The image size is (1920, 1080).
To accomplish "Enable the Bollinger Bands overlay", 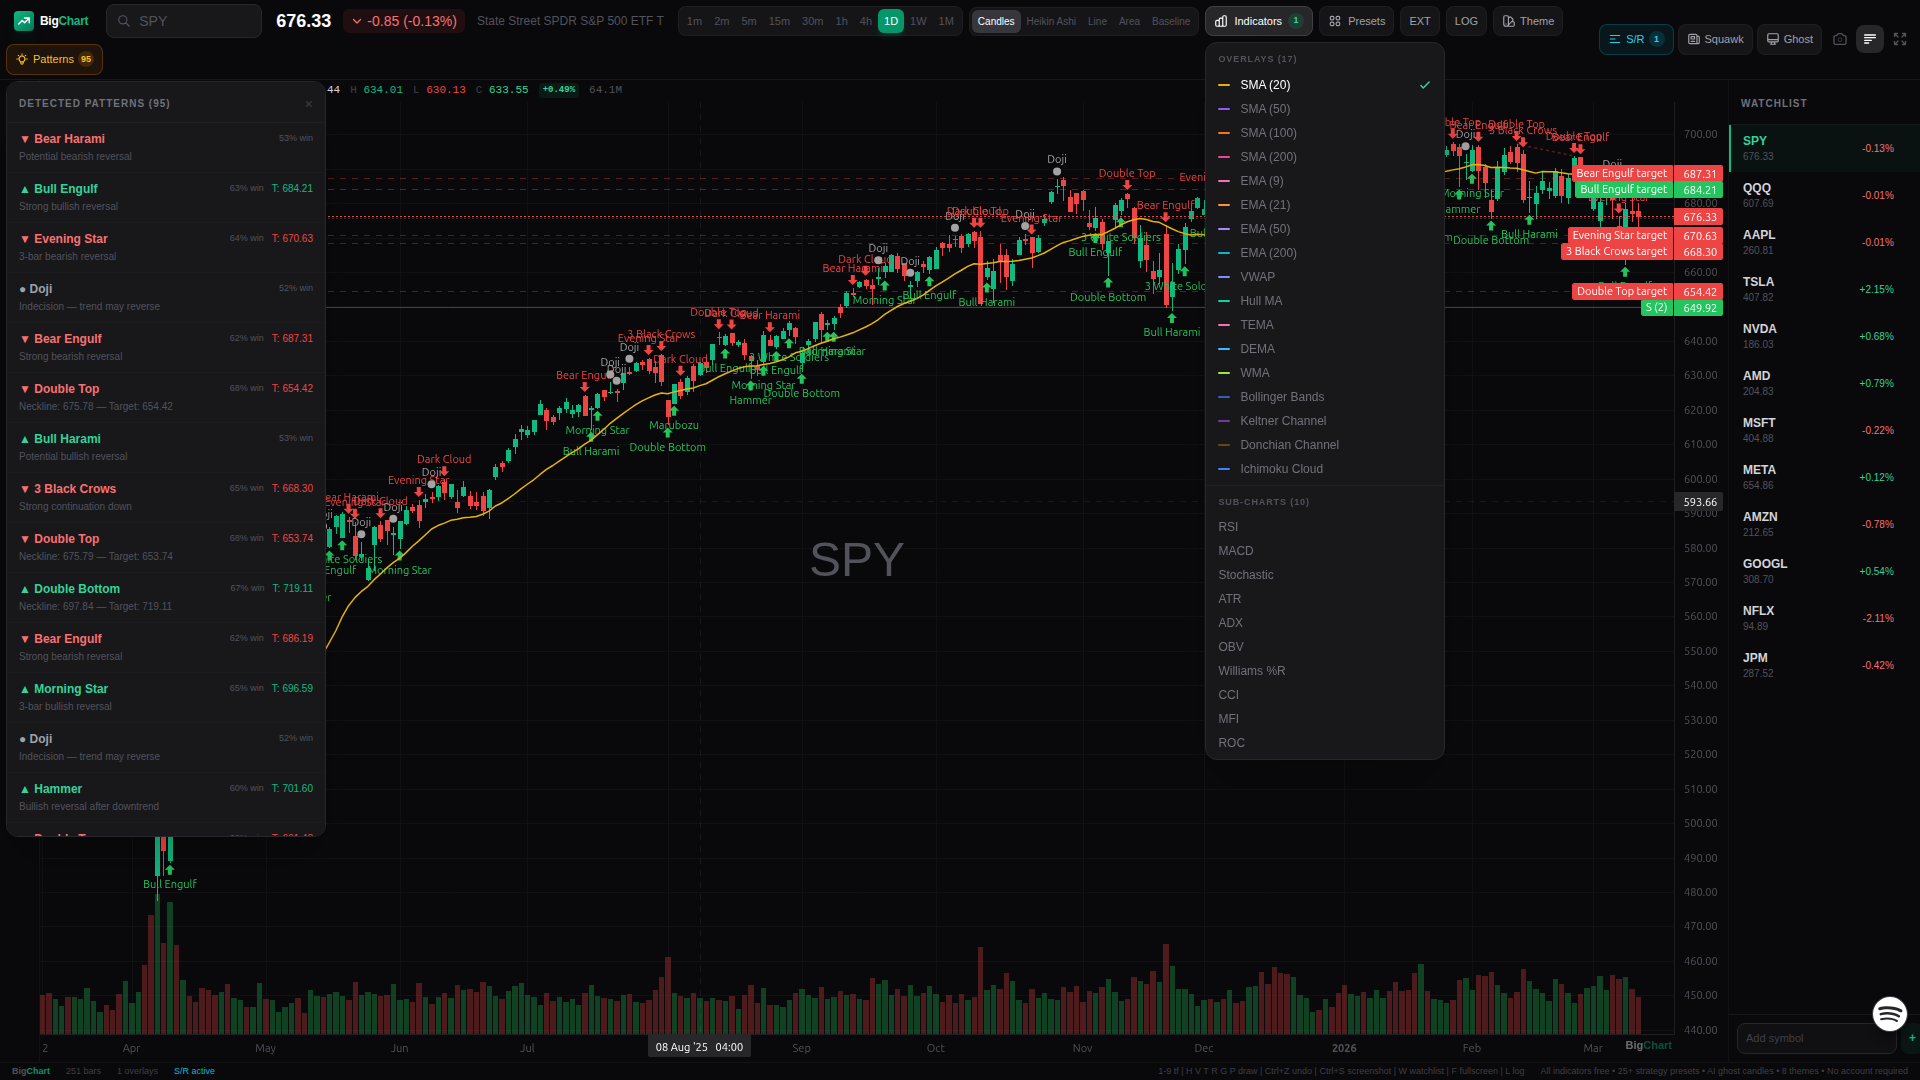I will coord(1282,397).
